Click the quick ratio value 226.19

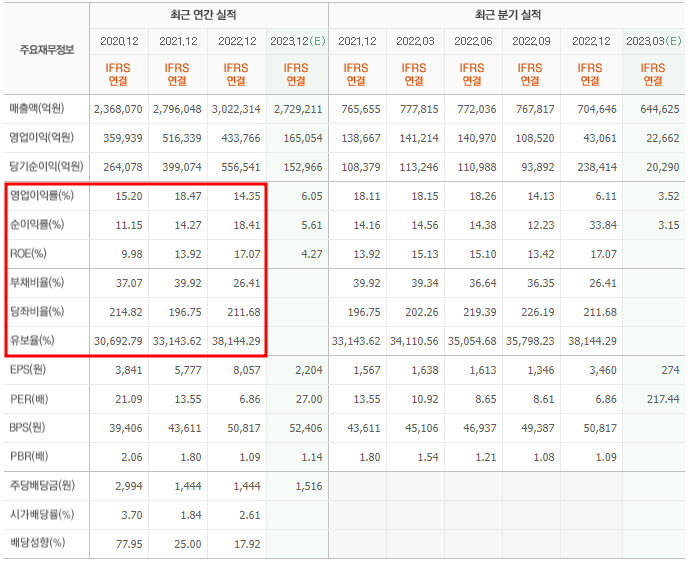point(538,312)
